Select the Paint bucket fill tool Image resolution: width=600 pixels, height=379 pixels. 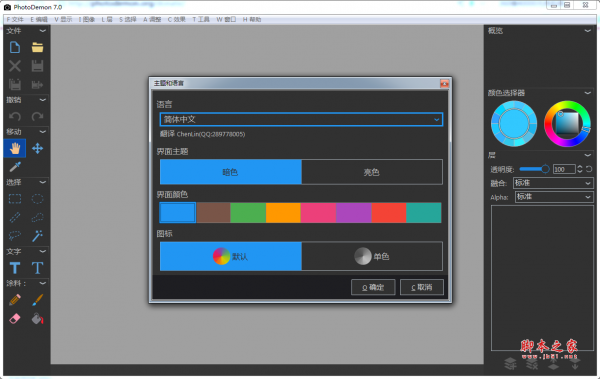pos(38,319)
